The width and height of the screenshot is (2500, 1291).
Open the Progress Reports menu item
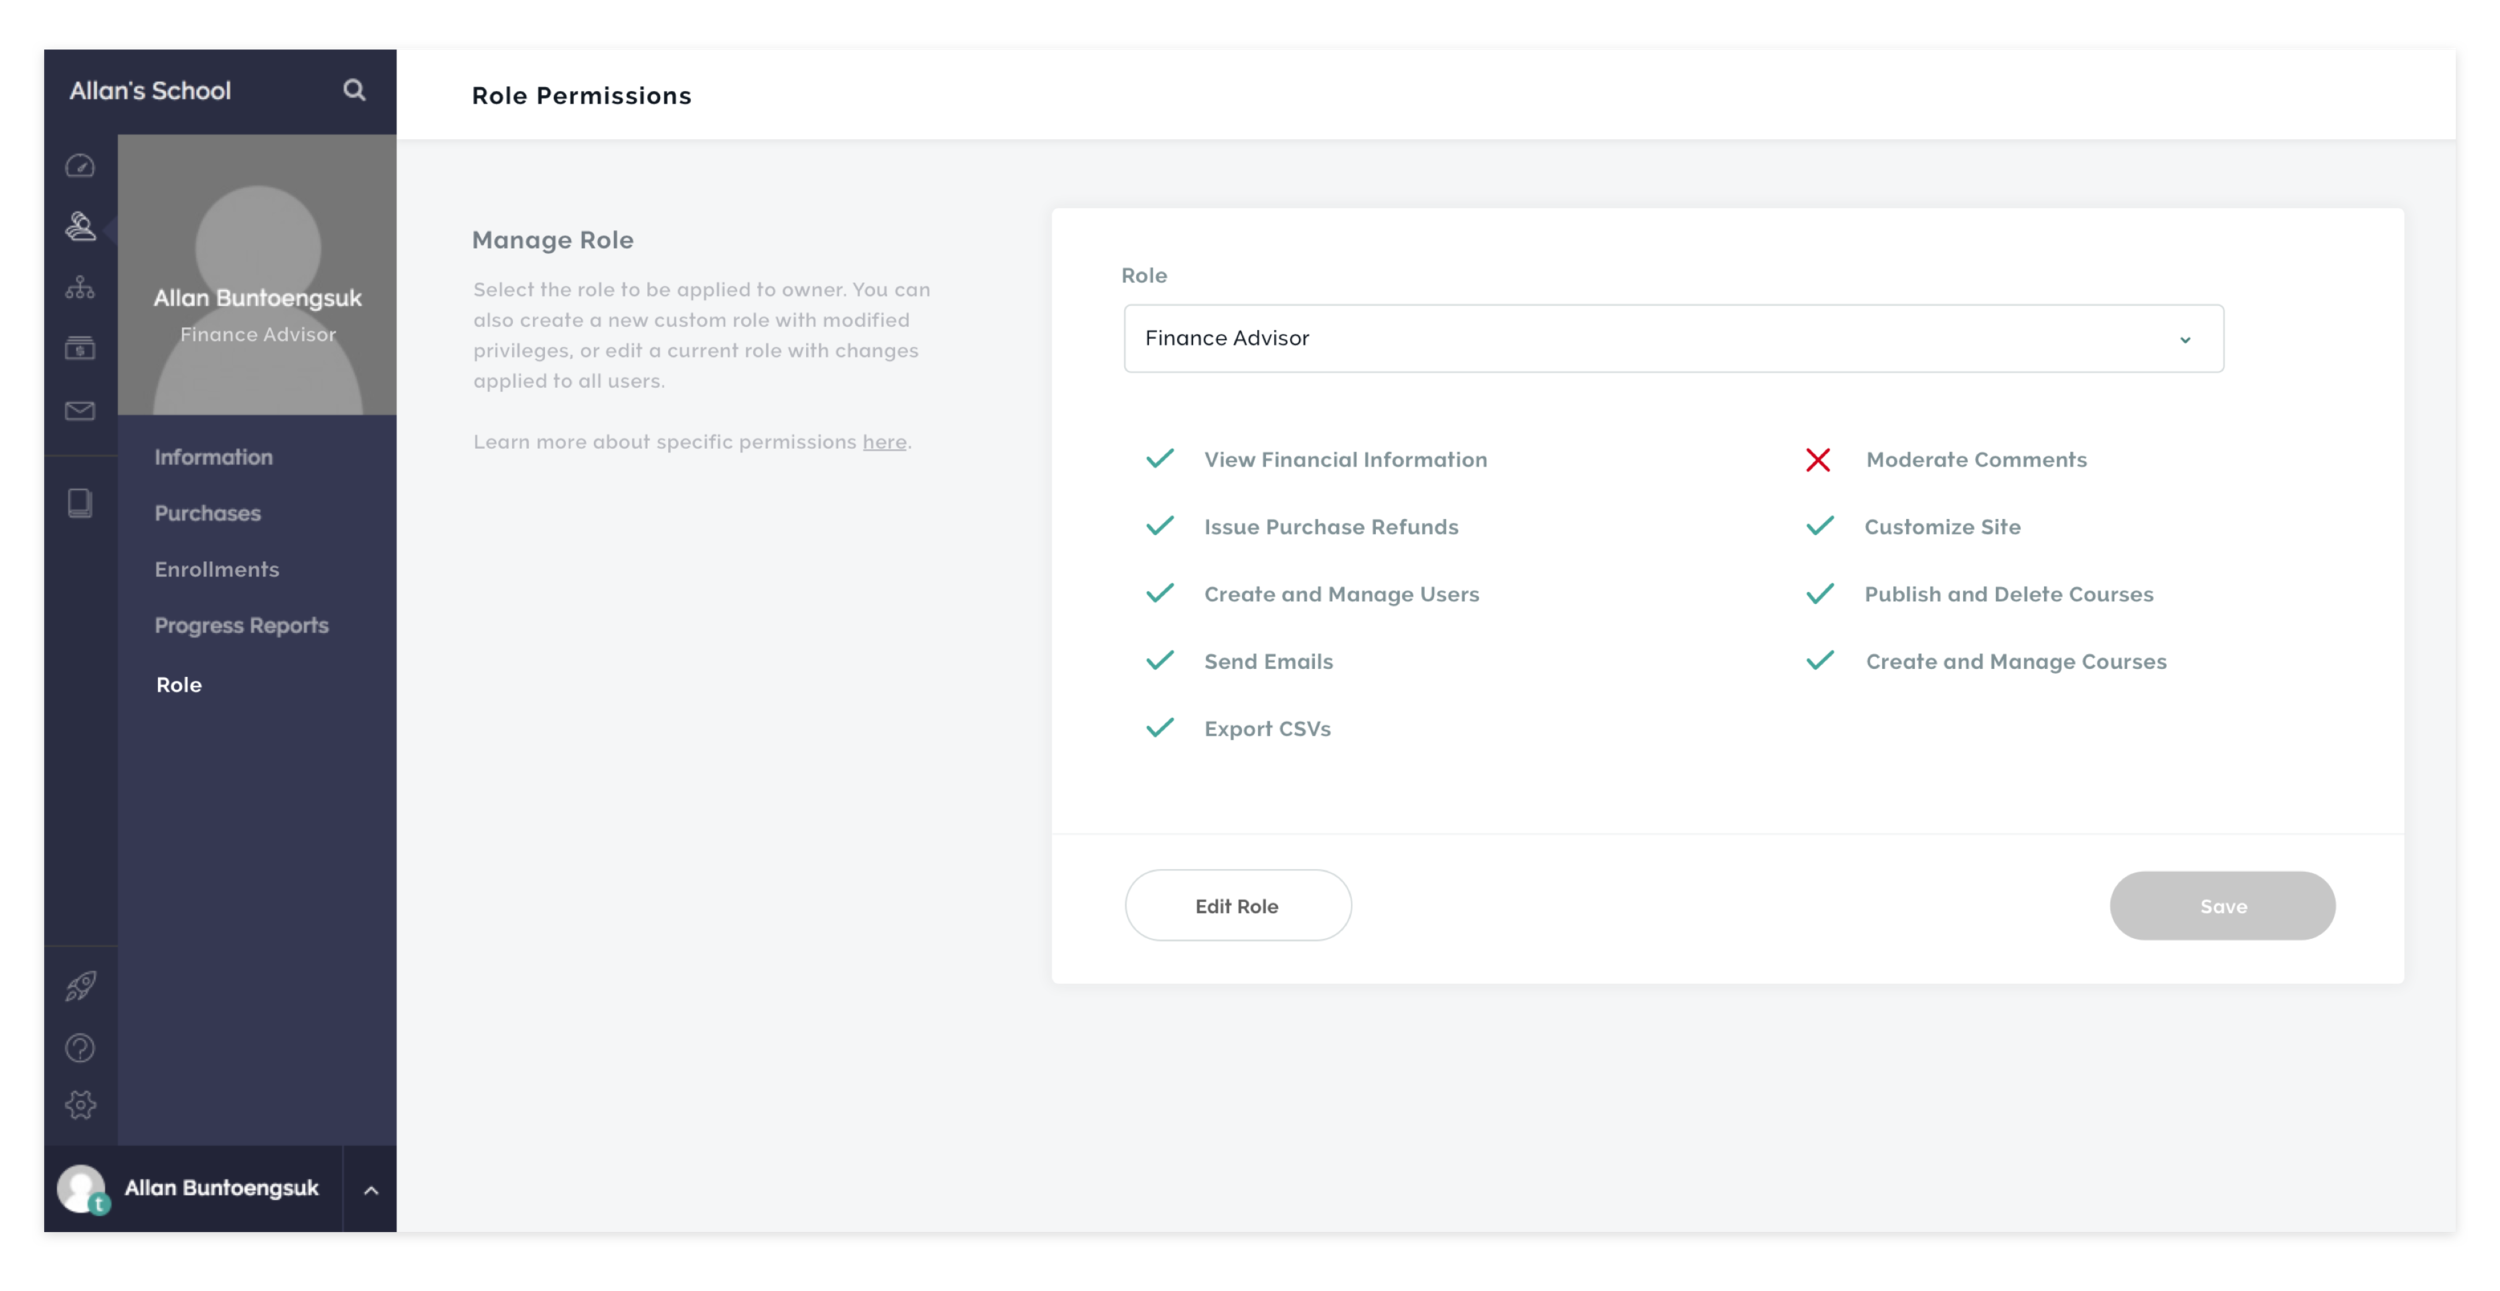[x=241, y=626]
